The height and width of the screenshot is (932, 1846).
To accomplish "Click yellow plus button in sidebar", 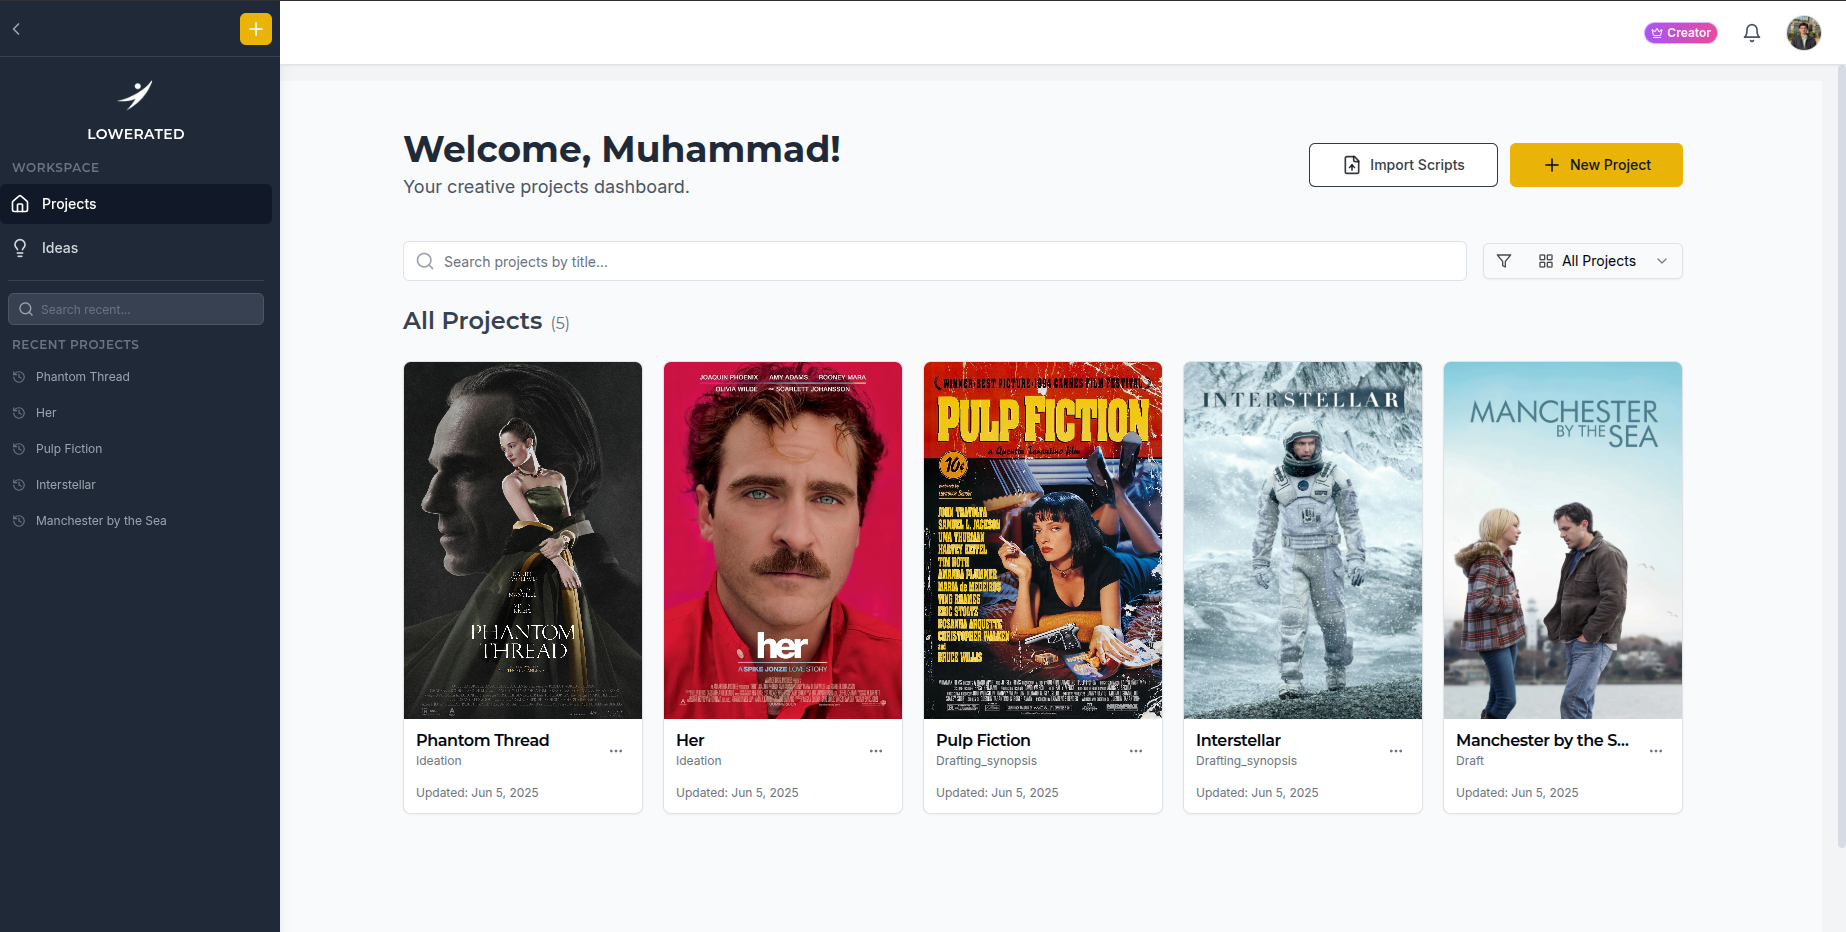I will [x=256, y=29].
